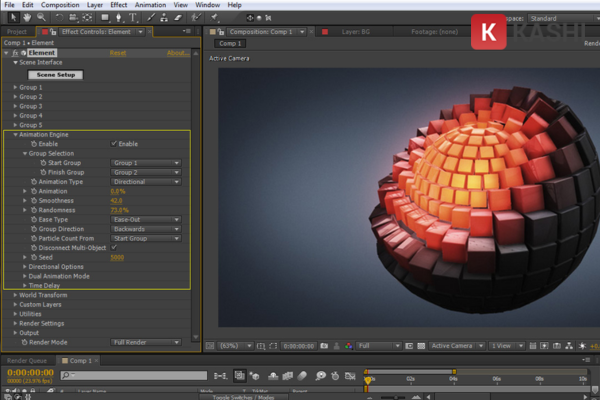Collapse the Animation Engine section
The width and height of the screenshot is (600, 400).
coord(15,134)
